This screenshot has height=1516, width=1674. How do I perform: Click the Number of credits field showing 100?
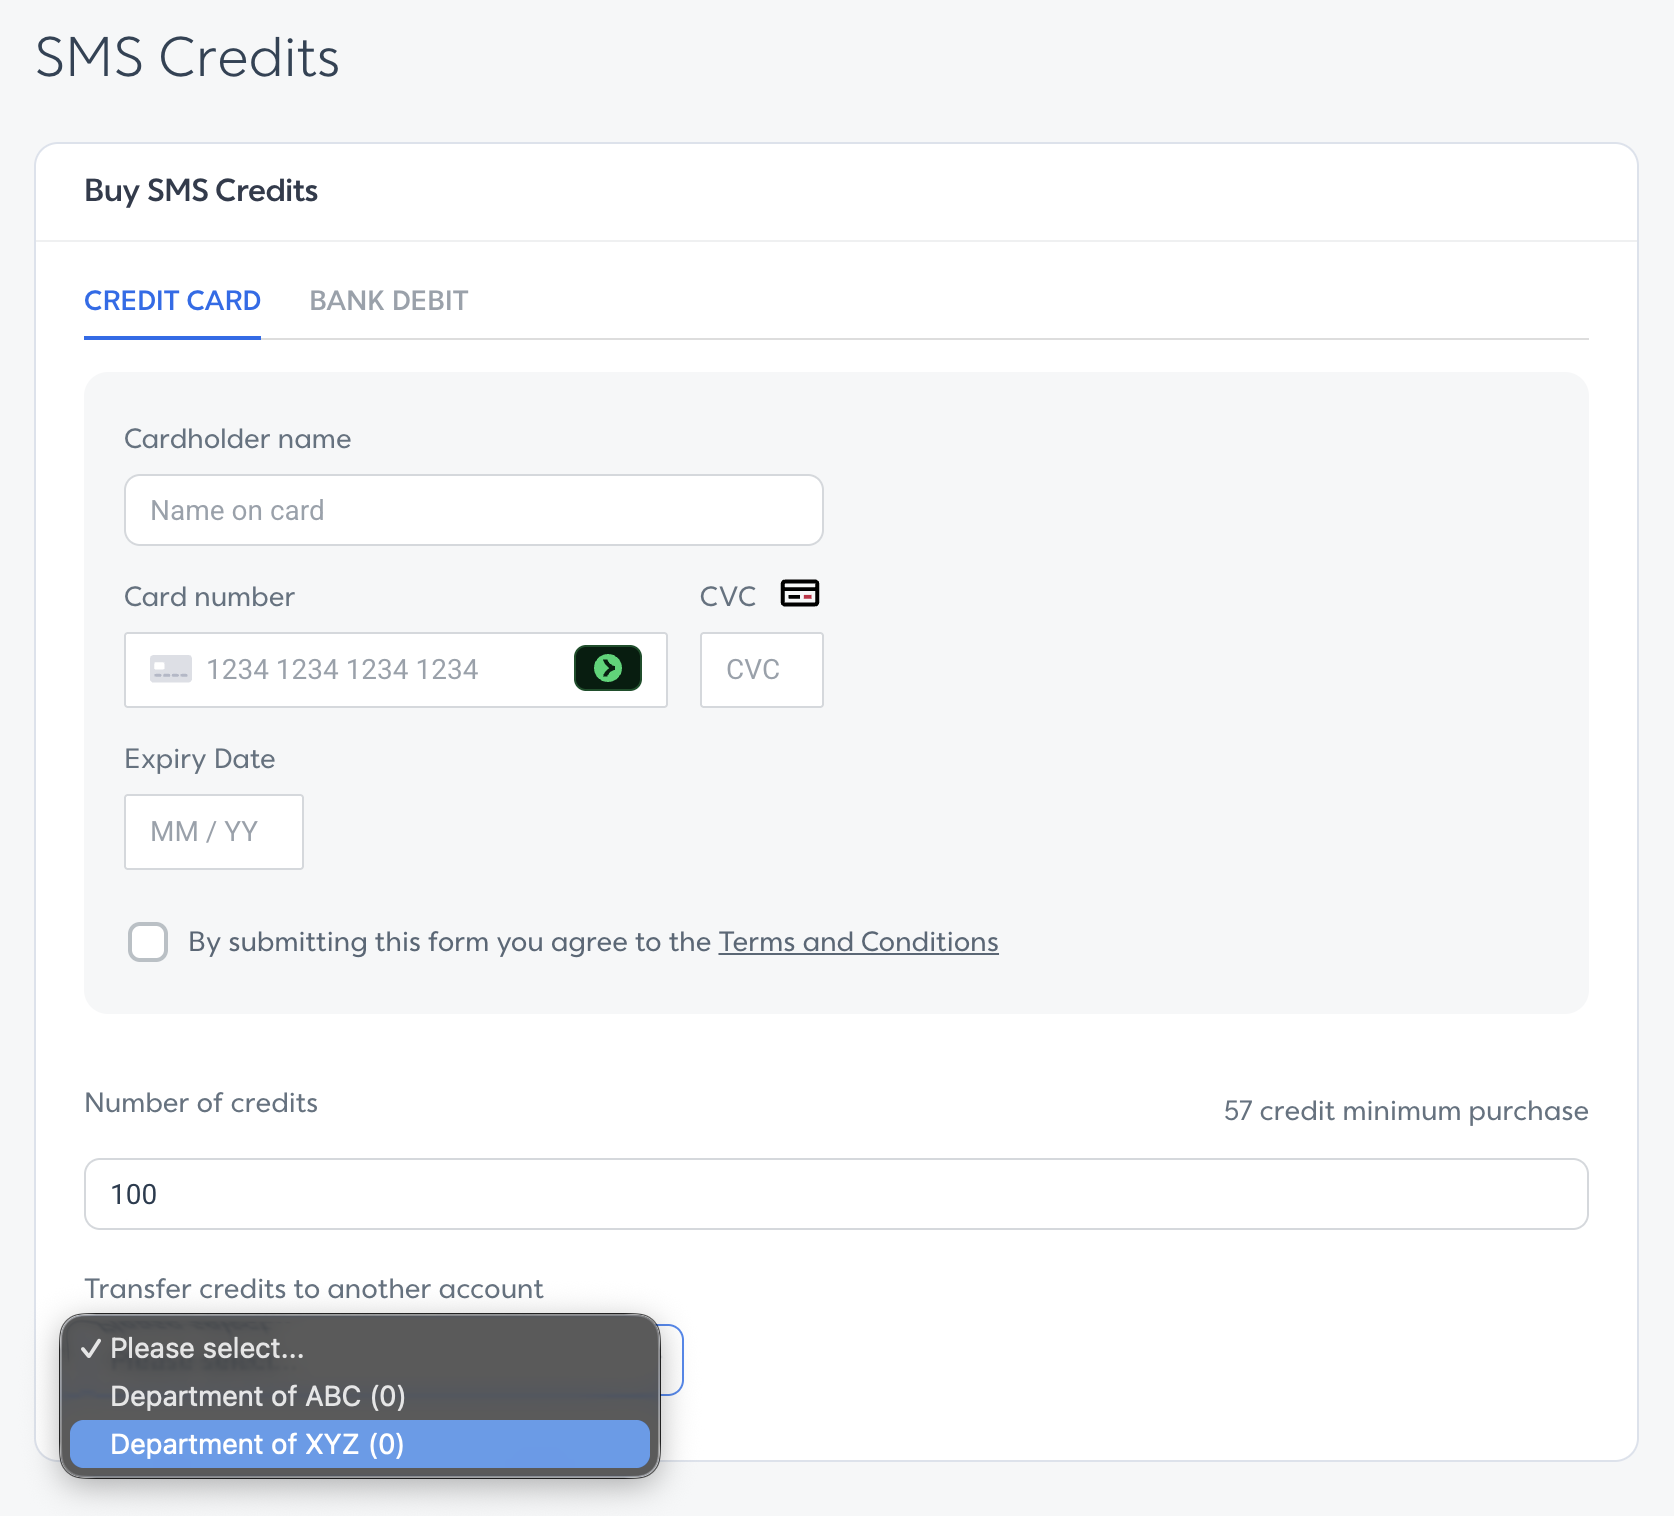click(836, 1194)
